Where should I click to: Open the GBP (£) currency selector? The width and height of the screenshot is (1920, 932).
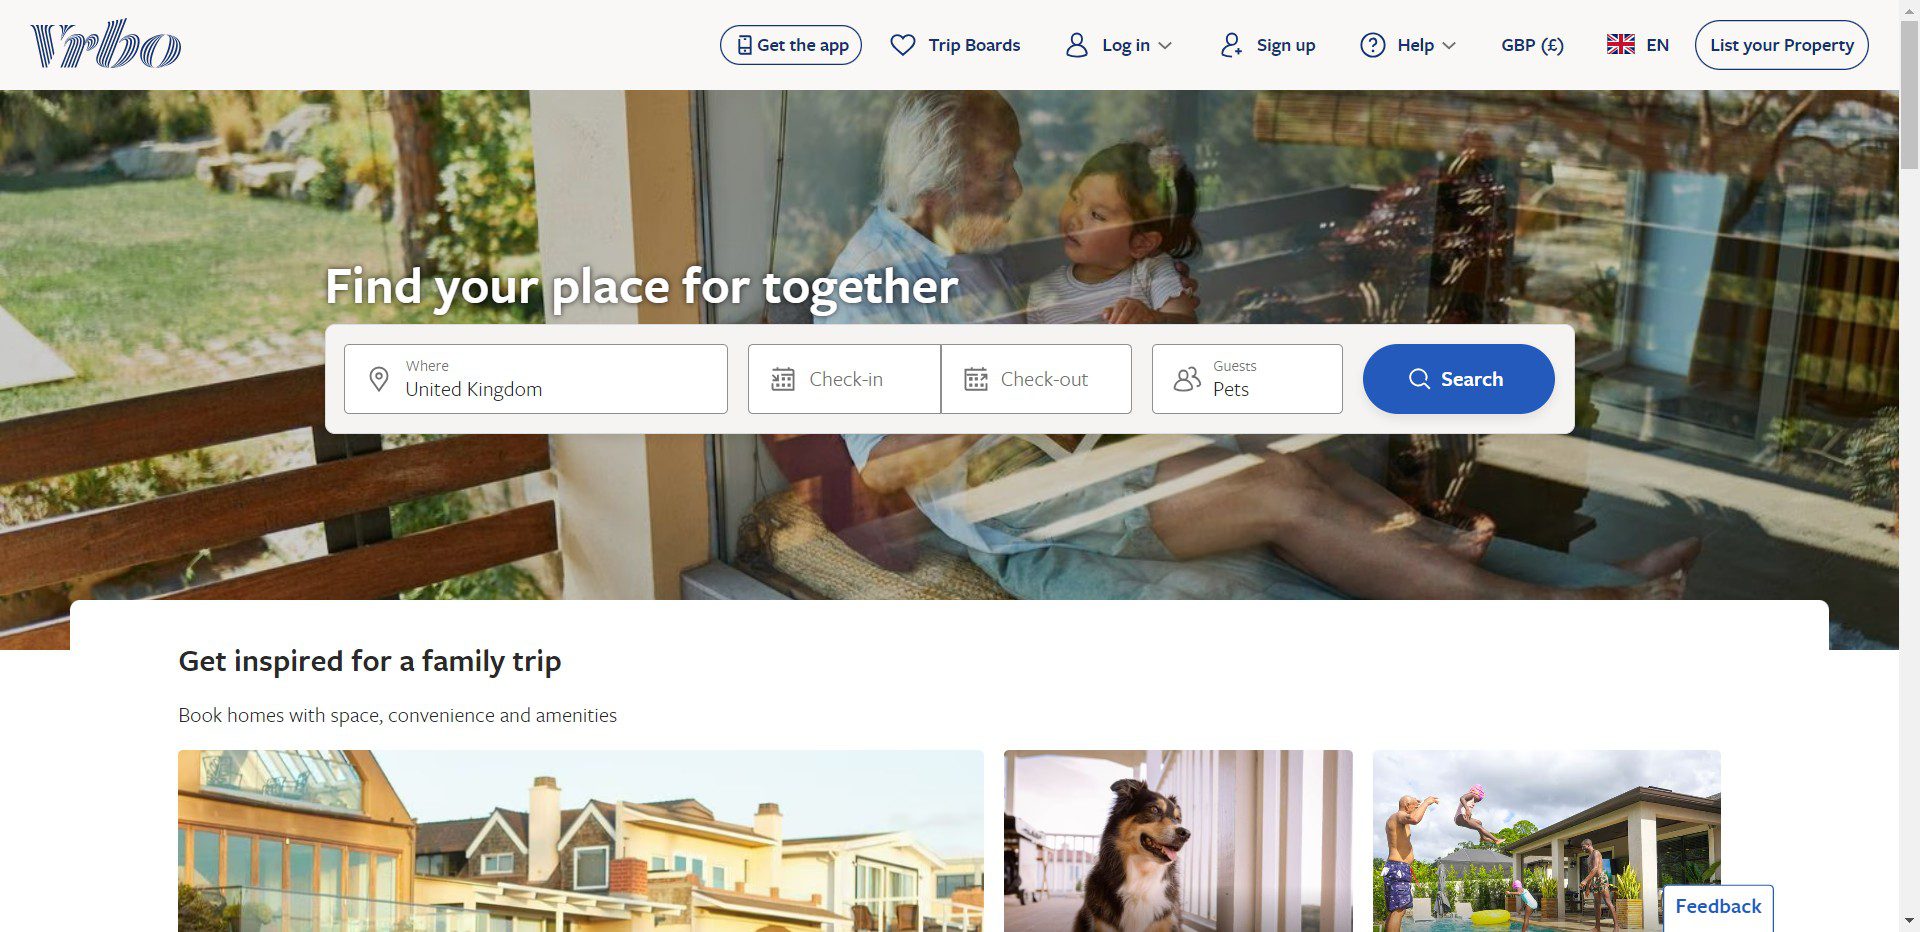(1532, 45)
